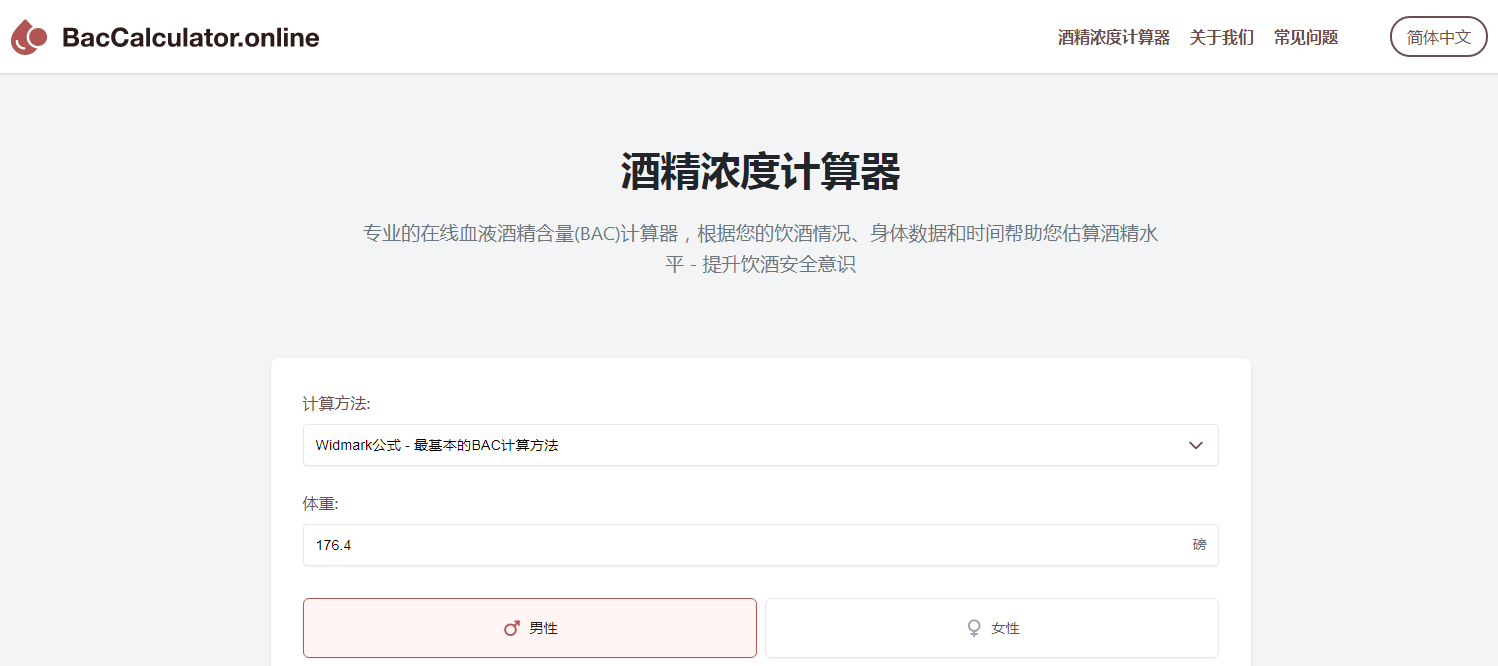Viewport: 1498px width, 666px height.
Task: Open the 计算方法 dropdown list
Action: [x=760, y=445]
